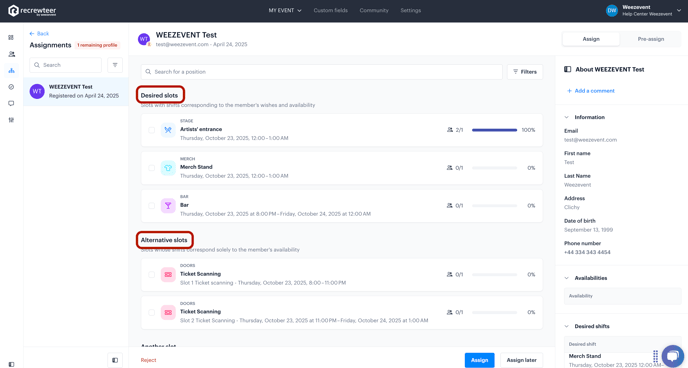
Task: Click the Assign later button
Action: pos(522,360)
